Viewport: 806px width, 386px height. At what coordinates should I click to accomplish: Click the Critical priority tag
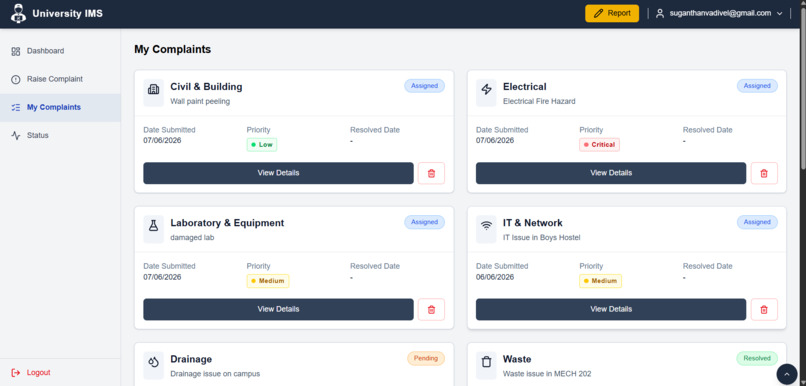(x=599, y=145)
